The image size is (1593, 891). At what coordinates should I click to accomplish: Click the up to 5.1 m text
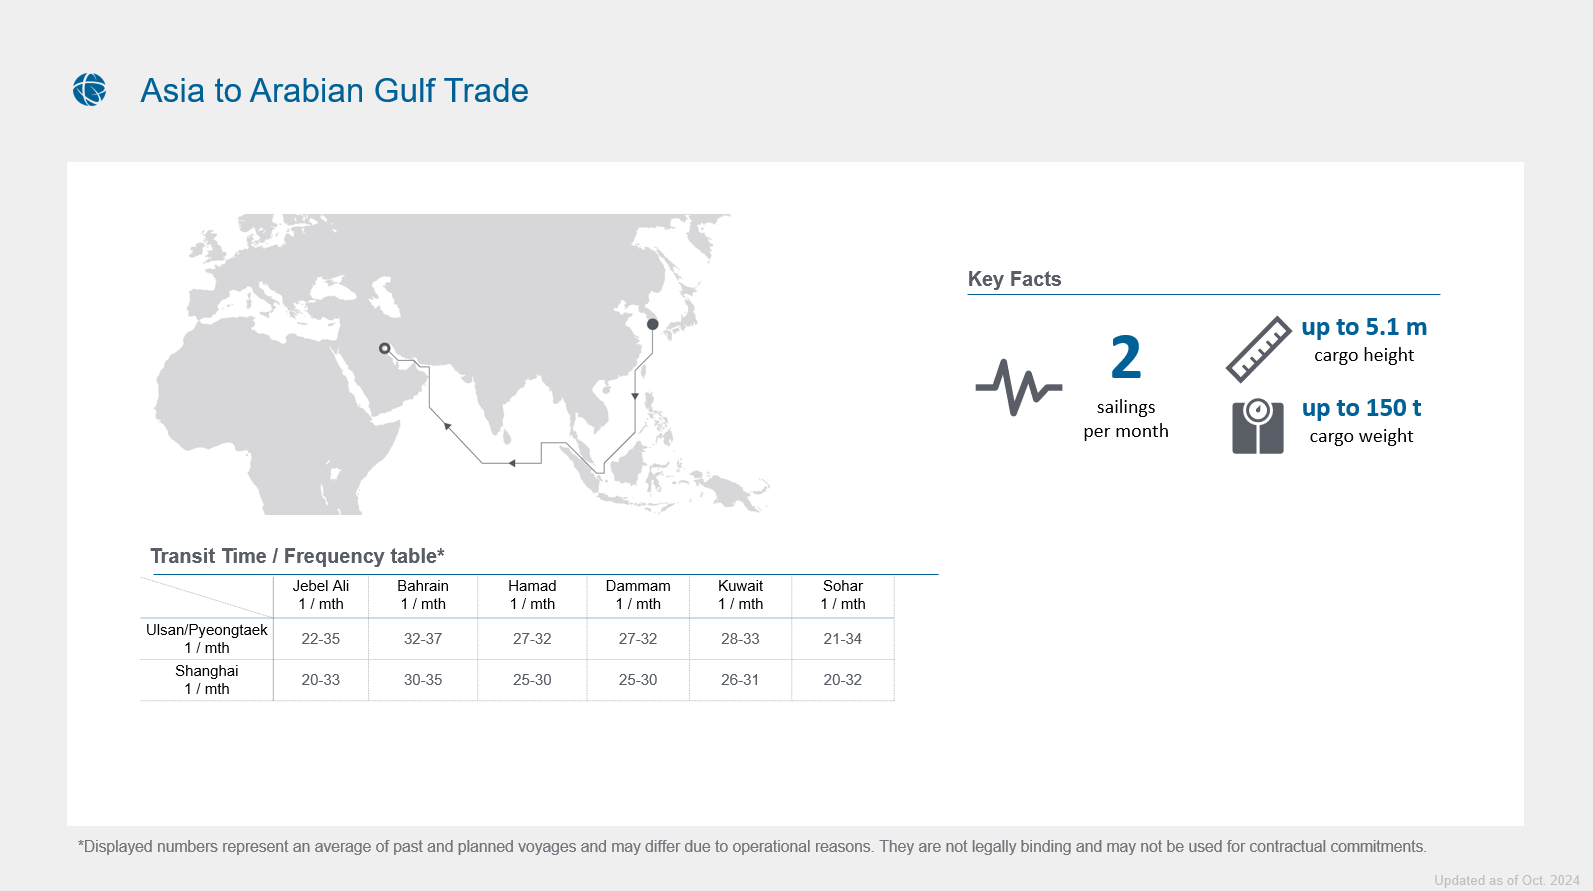[x=1364, y=327]
